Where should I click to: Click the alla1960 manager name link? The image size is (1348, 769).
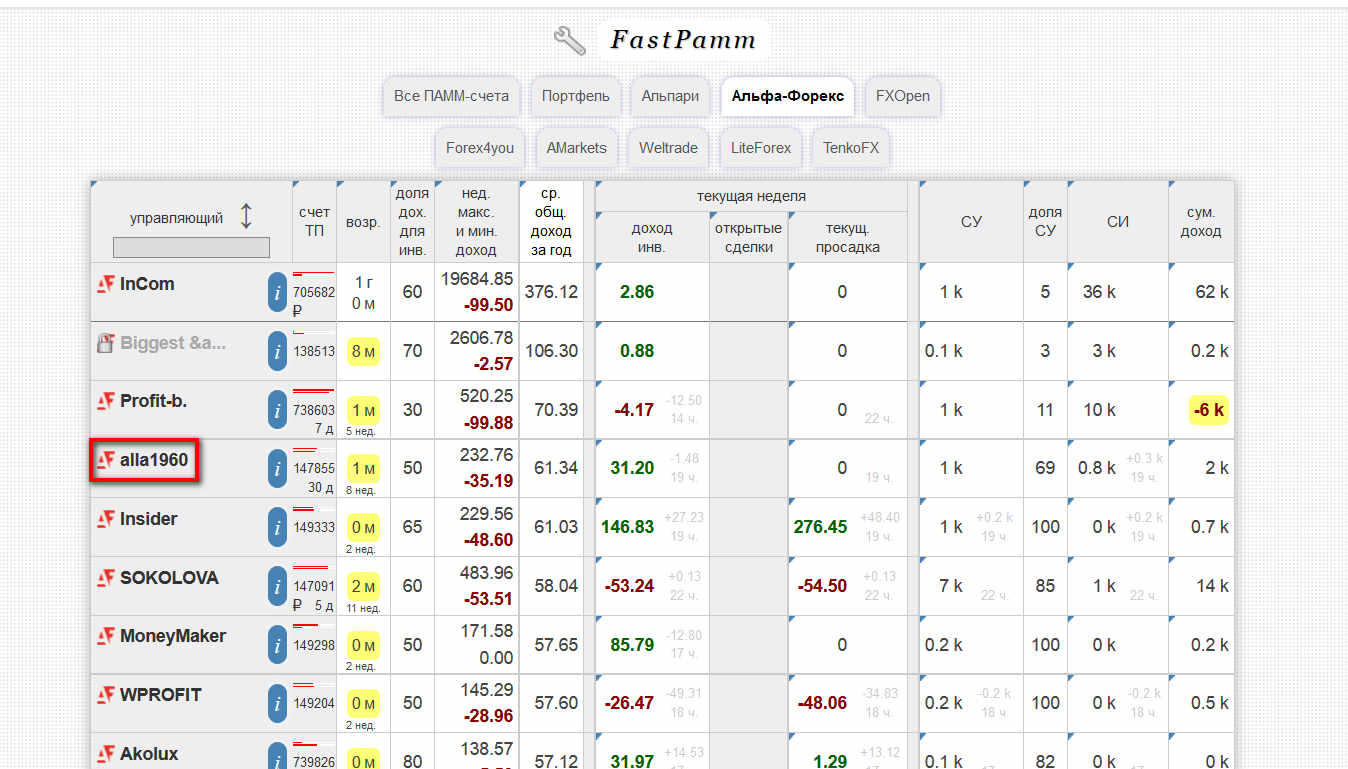pos(153,460)
